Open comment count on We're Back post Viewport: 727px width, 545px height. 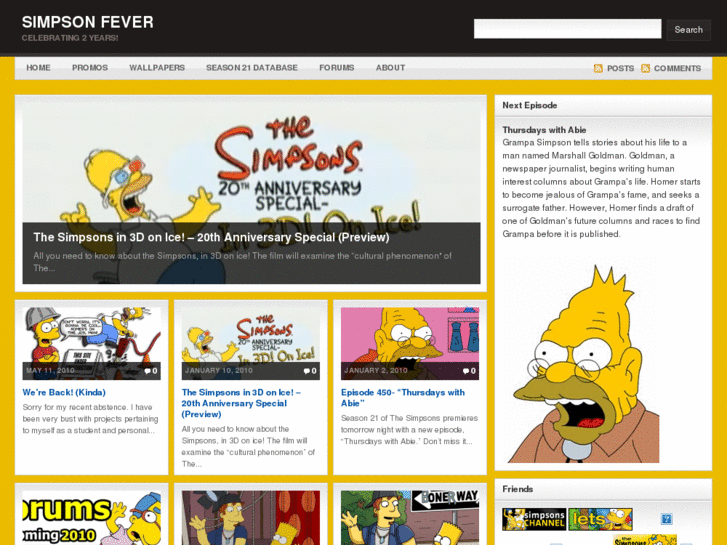coord(151,371)
